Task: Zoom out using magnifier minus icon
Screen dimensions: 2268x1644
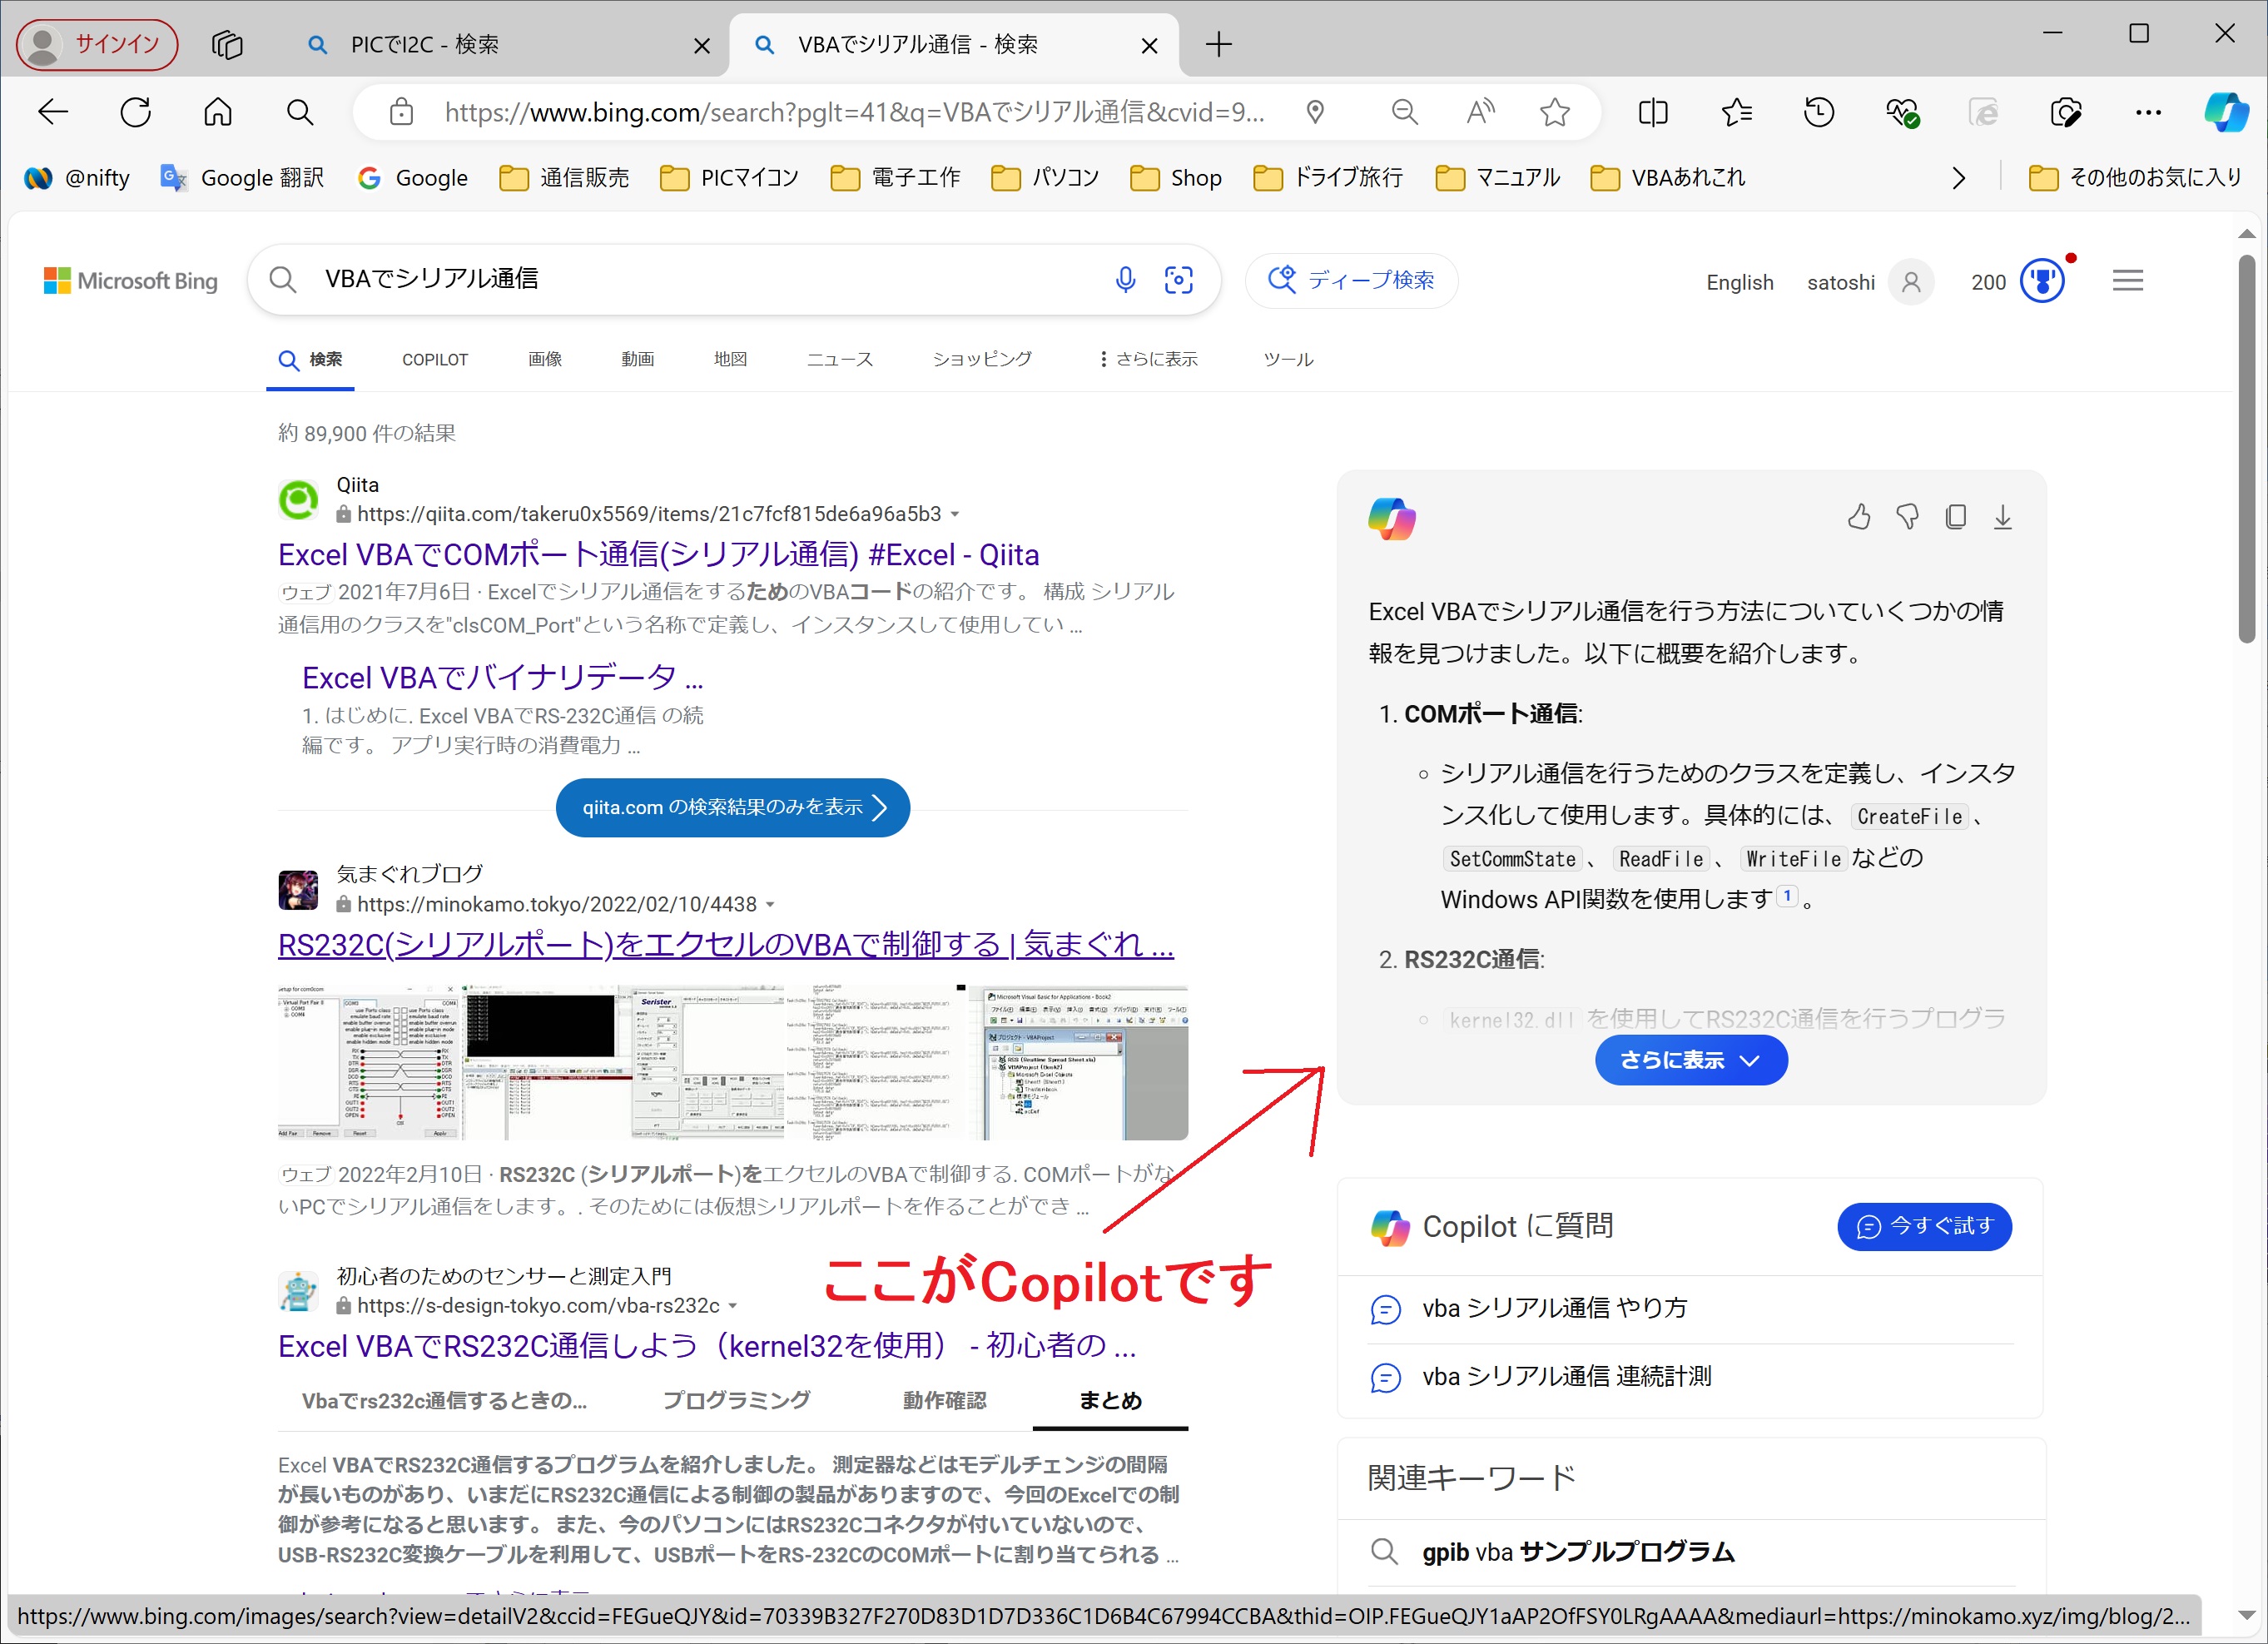Action: click(1405, 112)
